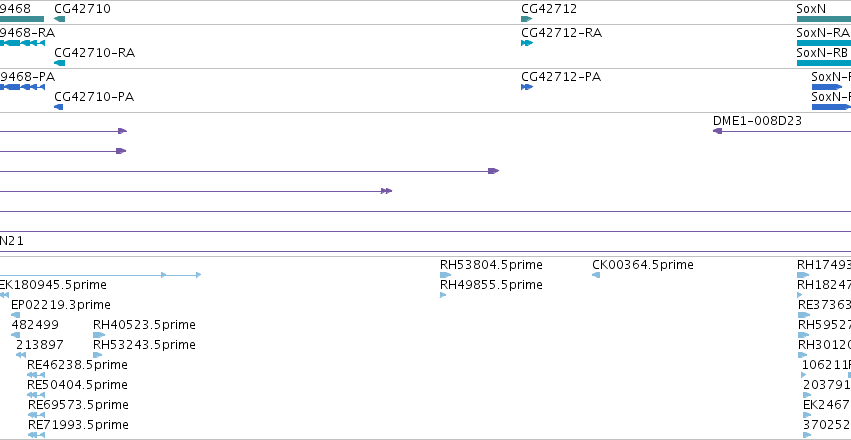Viewport: 851px width, 440px height.
Task: Click the 9468-RA transcript label
Action: click(x=27, y=33)
